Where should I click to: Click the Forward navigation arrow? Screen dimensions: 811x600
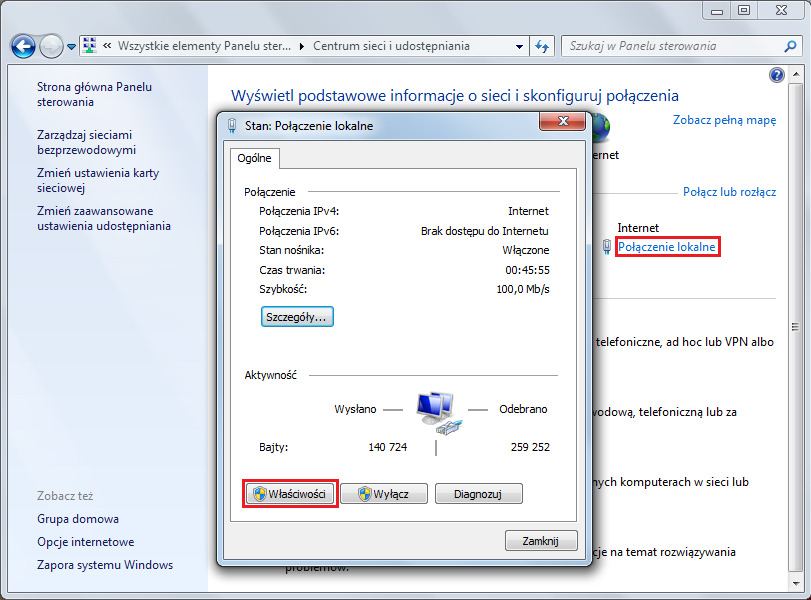coord(51,47)
